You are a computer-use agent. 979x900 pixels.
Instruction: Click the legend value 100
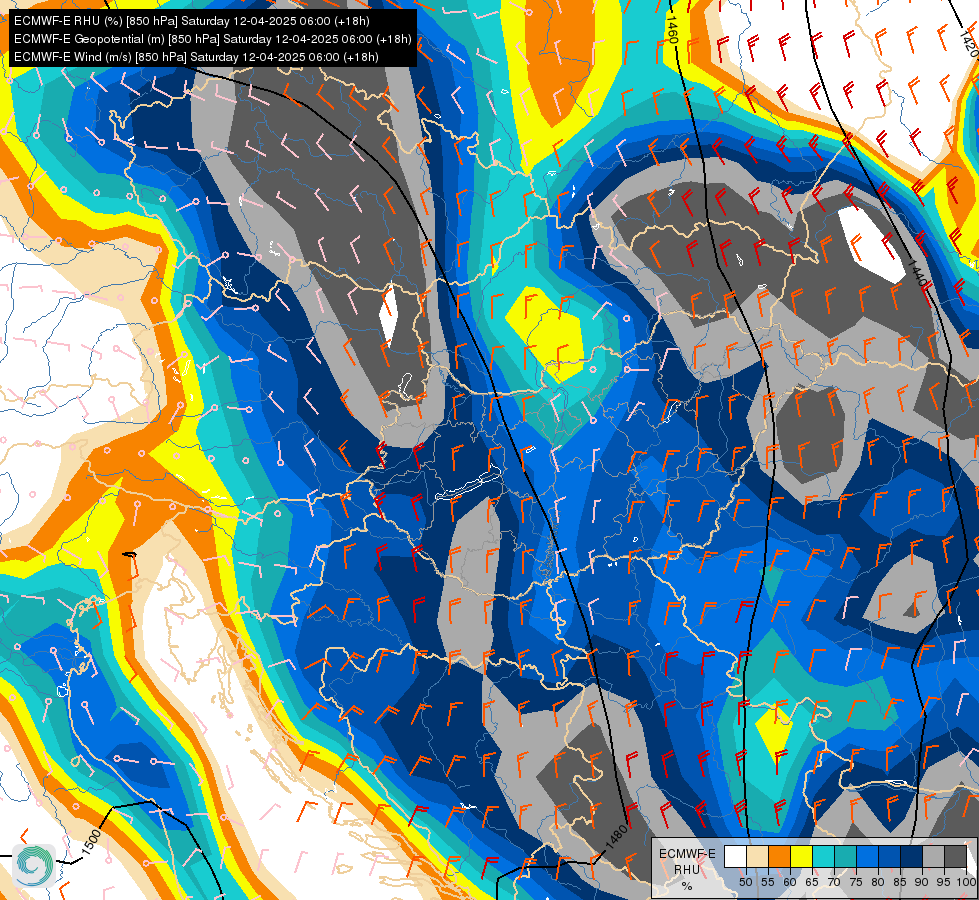(966, 882)
